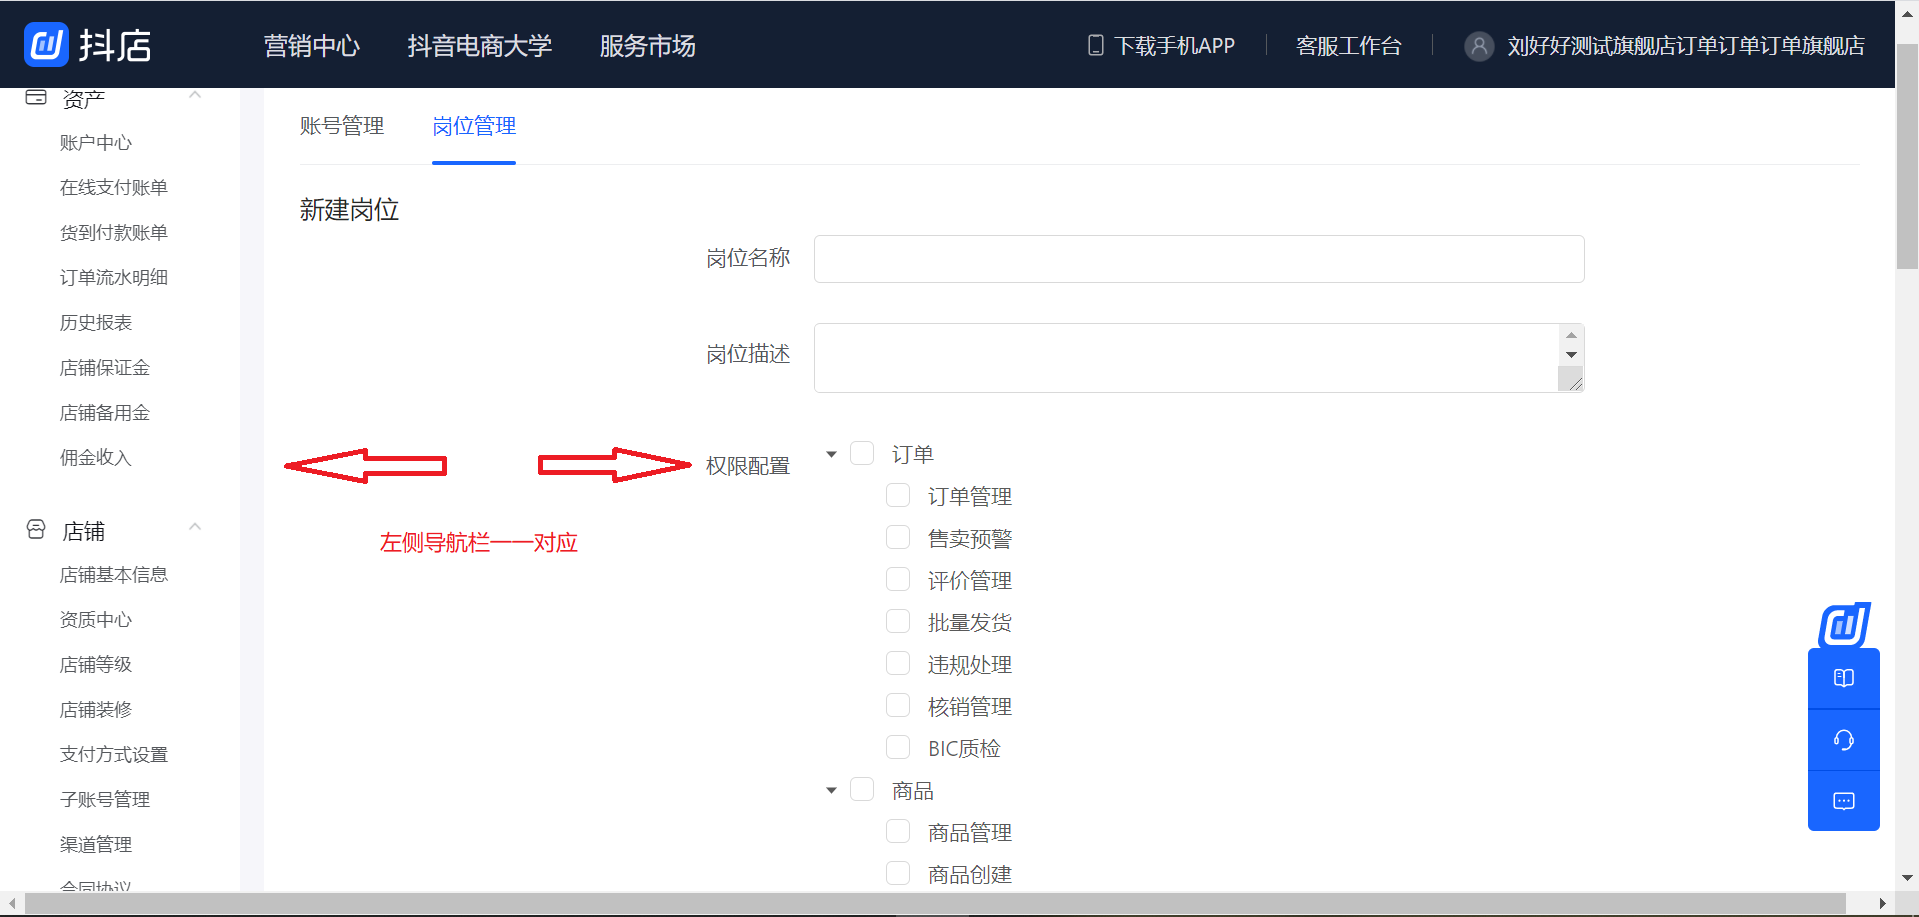Collapse the 订单 permission tree node
The height and width of the screenshot is (917, 1919).
pyautogui.click(x=831, y=454)
